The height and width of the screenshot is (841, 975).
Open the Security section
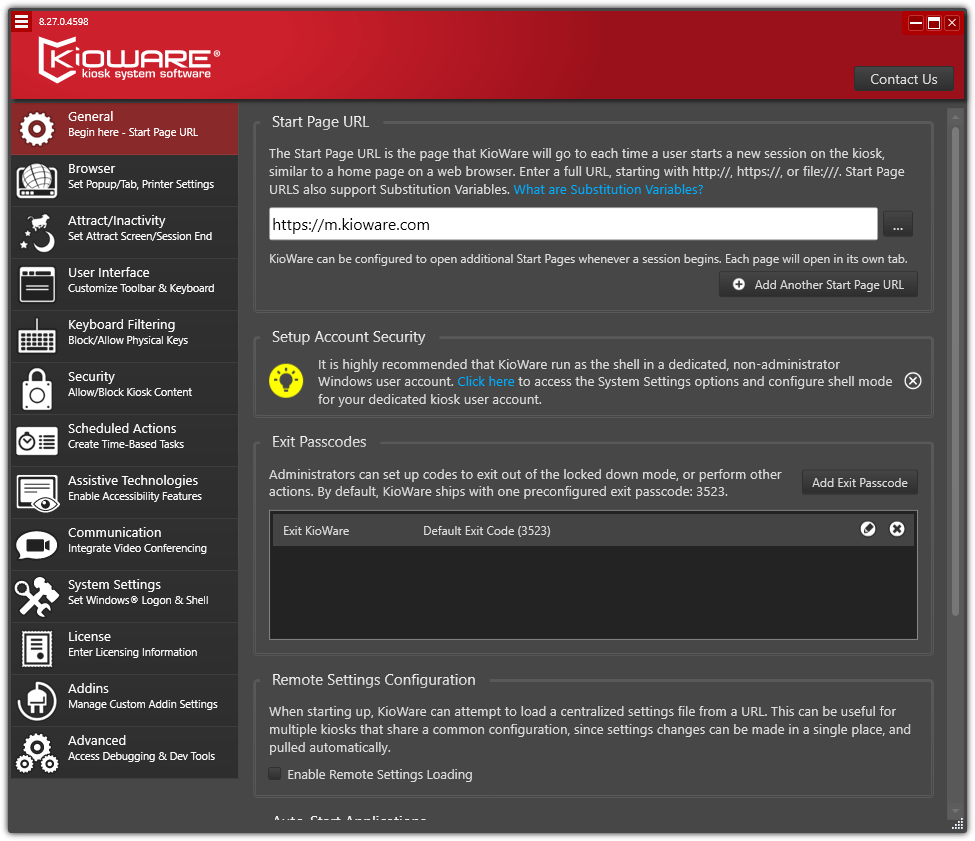pyautogui.click(x=124, y=389)
